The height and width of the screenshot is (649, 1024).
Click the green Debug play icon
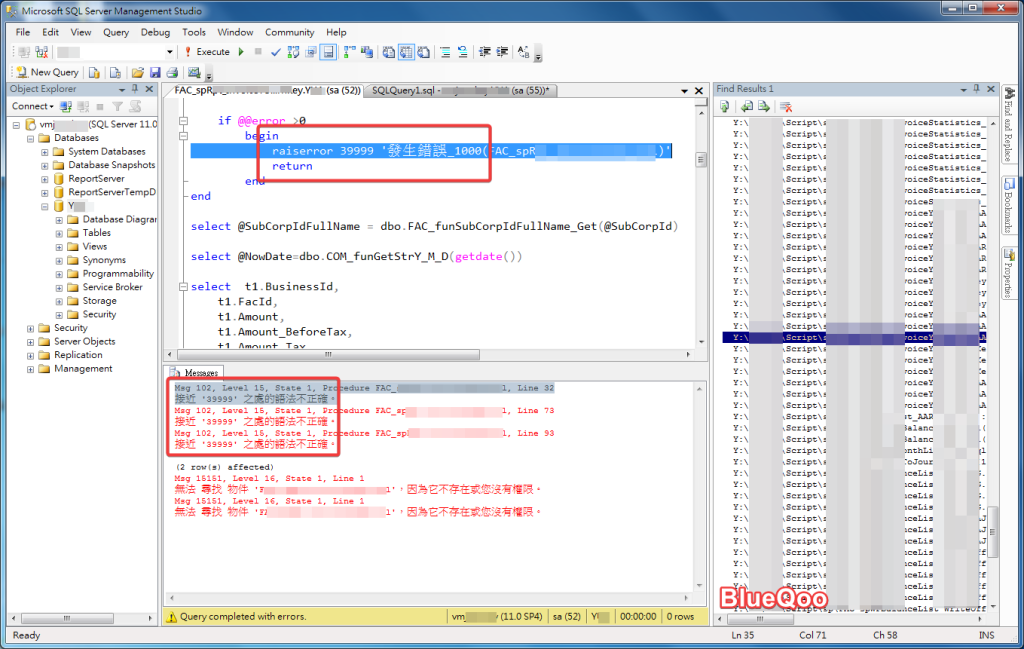click(240, 52)
